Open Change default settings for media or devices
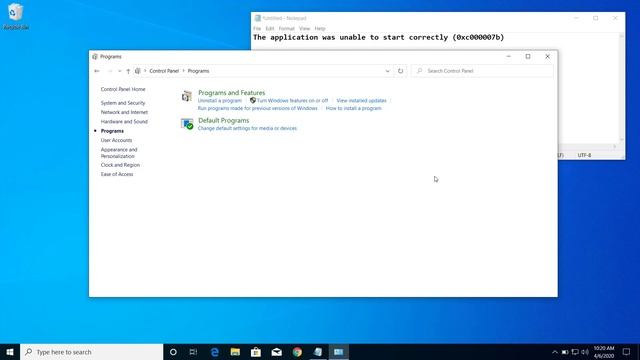Image resolution: width=640 pixels, height=360 pixels. tap(247, 128)
